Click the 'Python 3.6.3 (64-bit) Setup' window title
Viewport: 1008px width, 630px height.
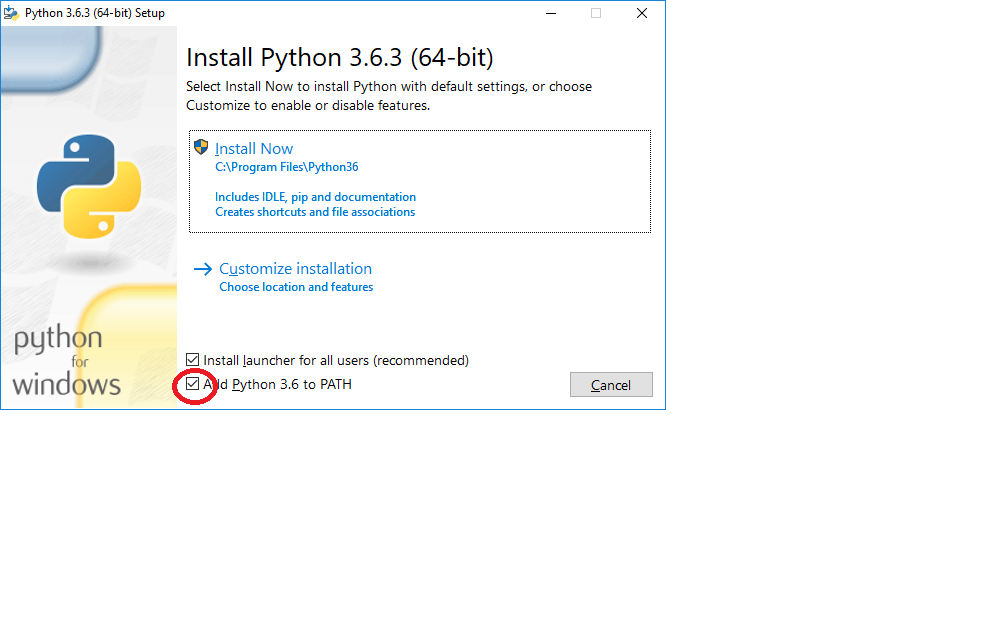(95, 13)
